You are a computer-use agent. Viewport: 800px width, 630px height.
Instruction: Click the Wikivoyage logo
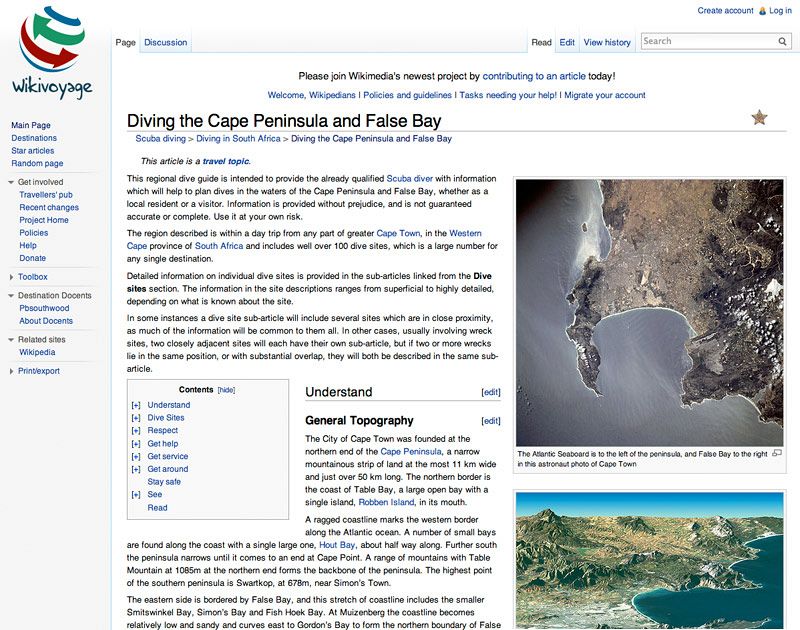pyautogui.click(x=52, y=53)
